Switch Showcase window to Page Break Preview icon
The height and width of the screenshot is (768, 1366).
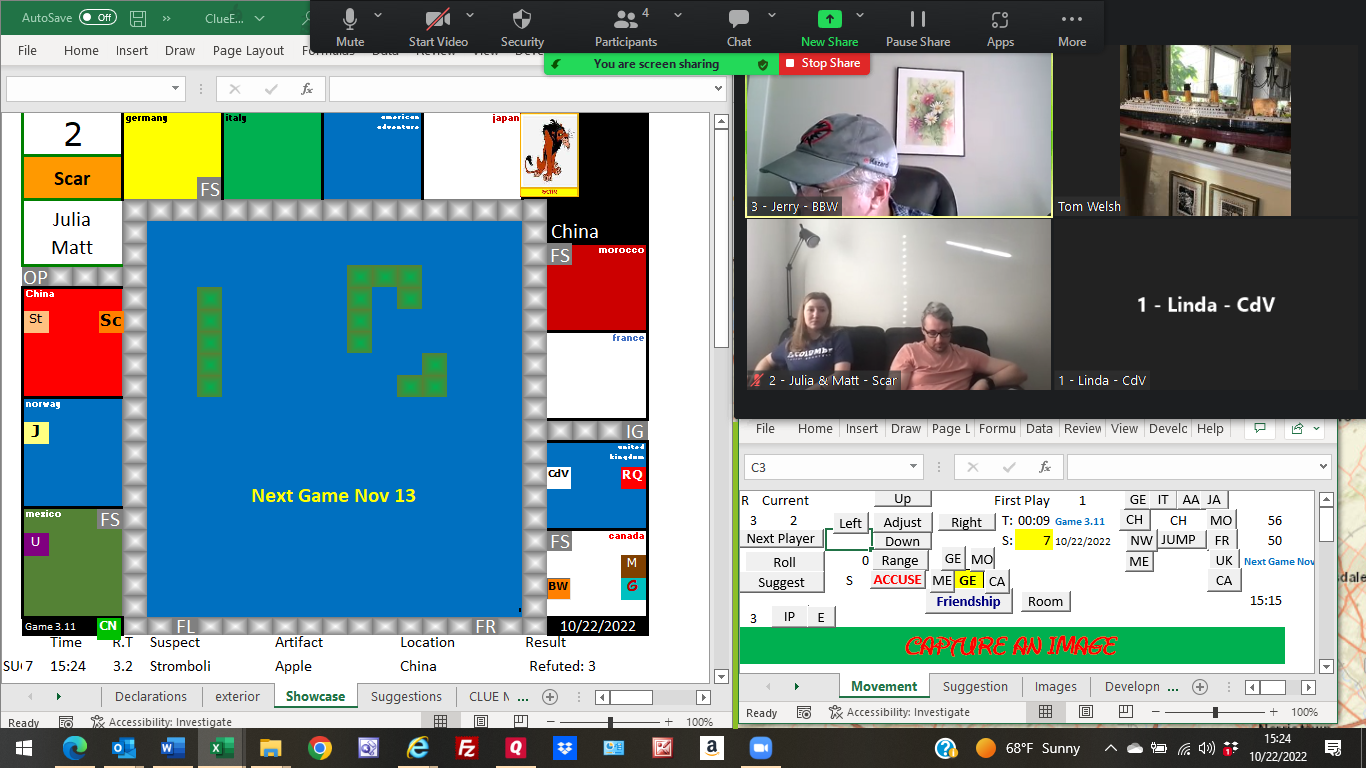point(522,721)
